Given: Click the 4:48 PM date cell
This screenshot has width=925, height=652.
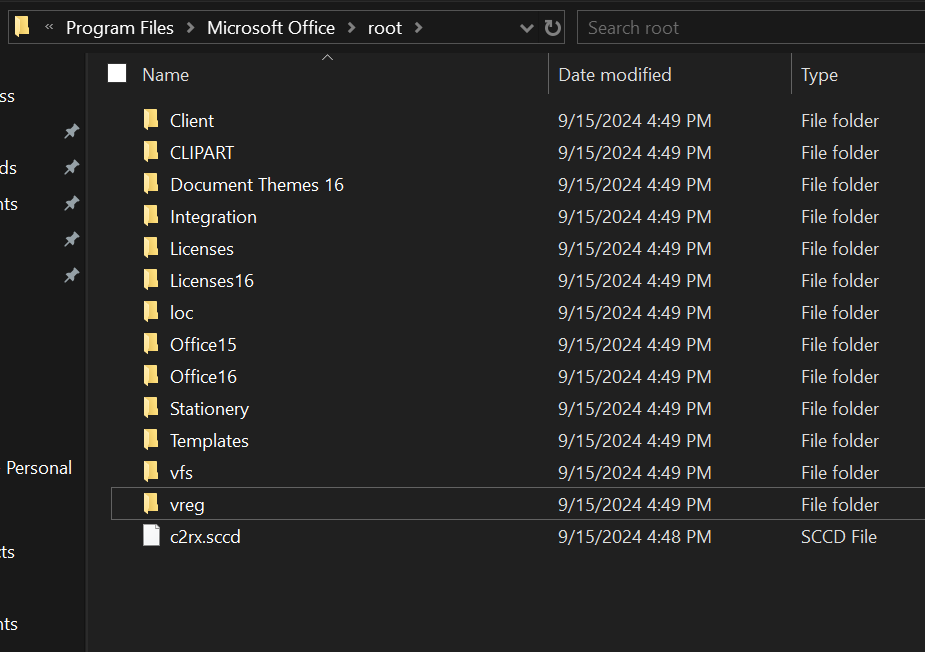Looking at the screenshot, I should coord(634,537).
